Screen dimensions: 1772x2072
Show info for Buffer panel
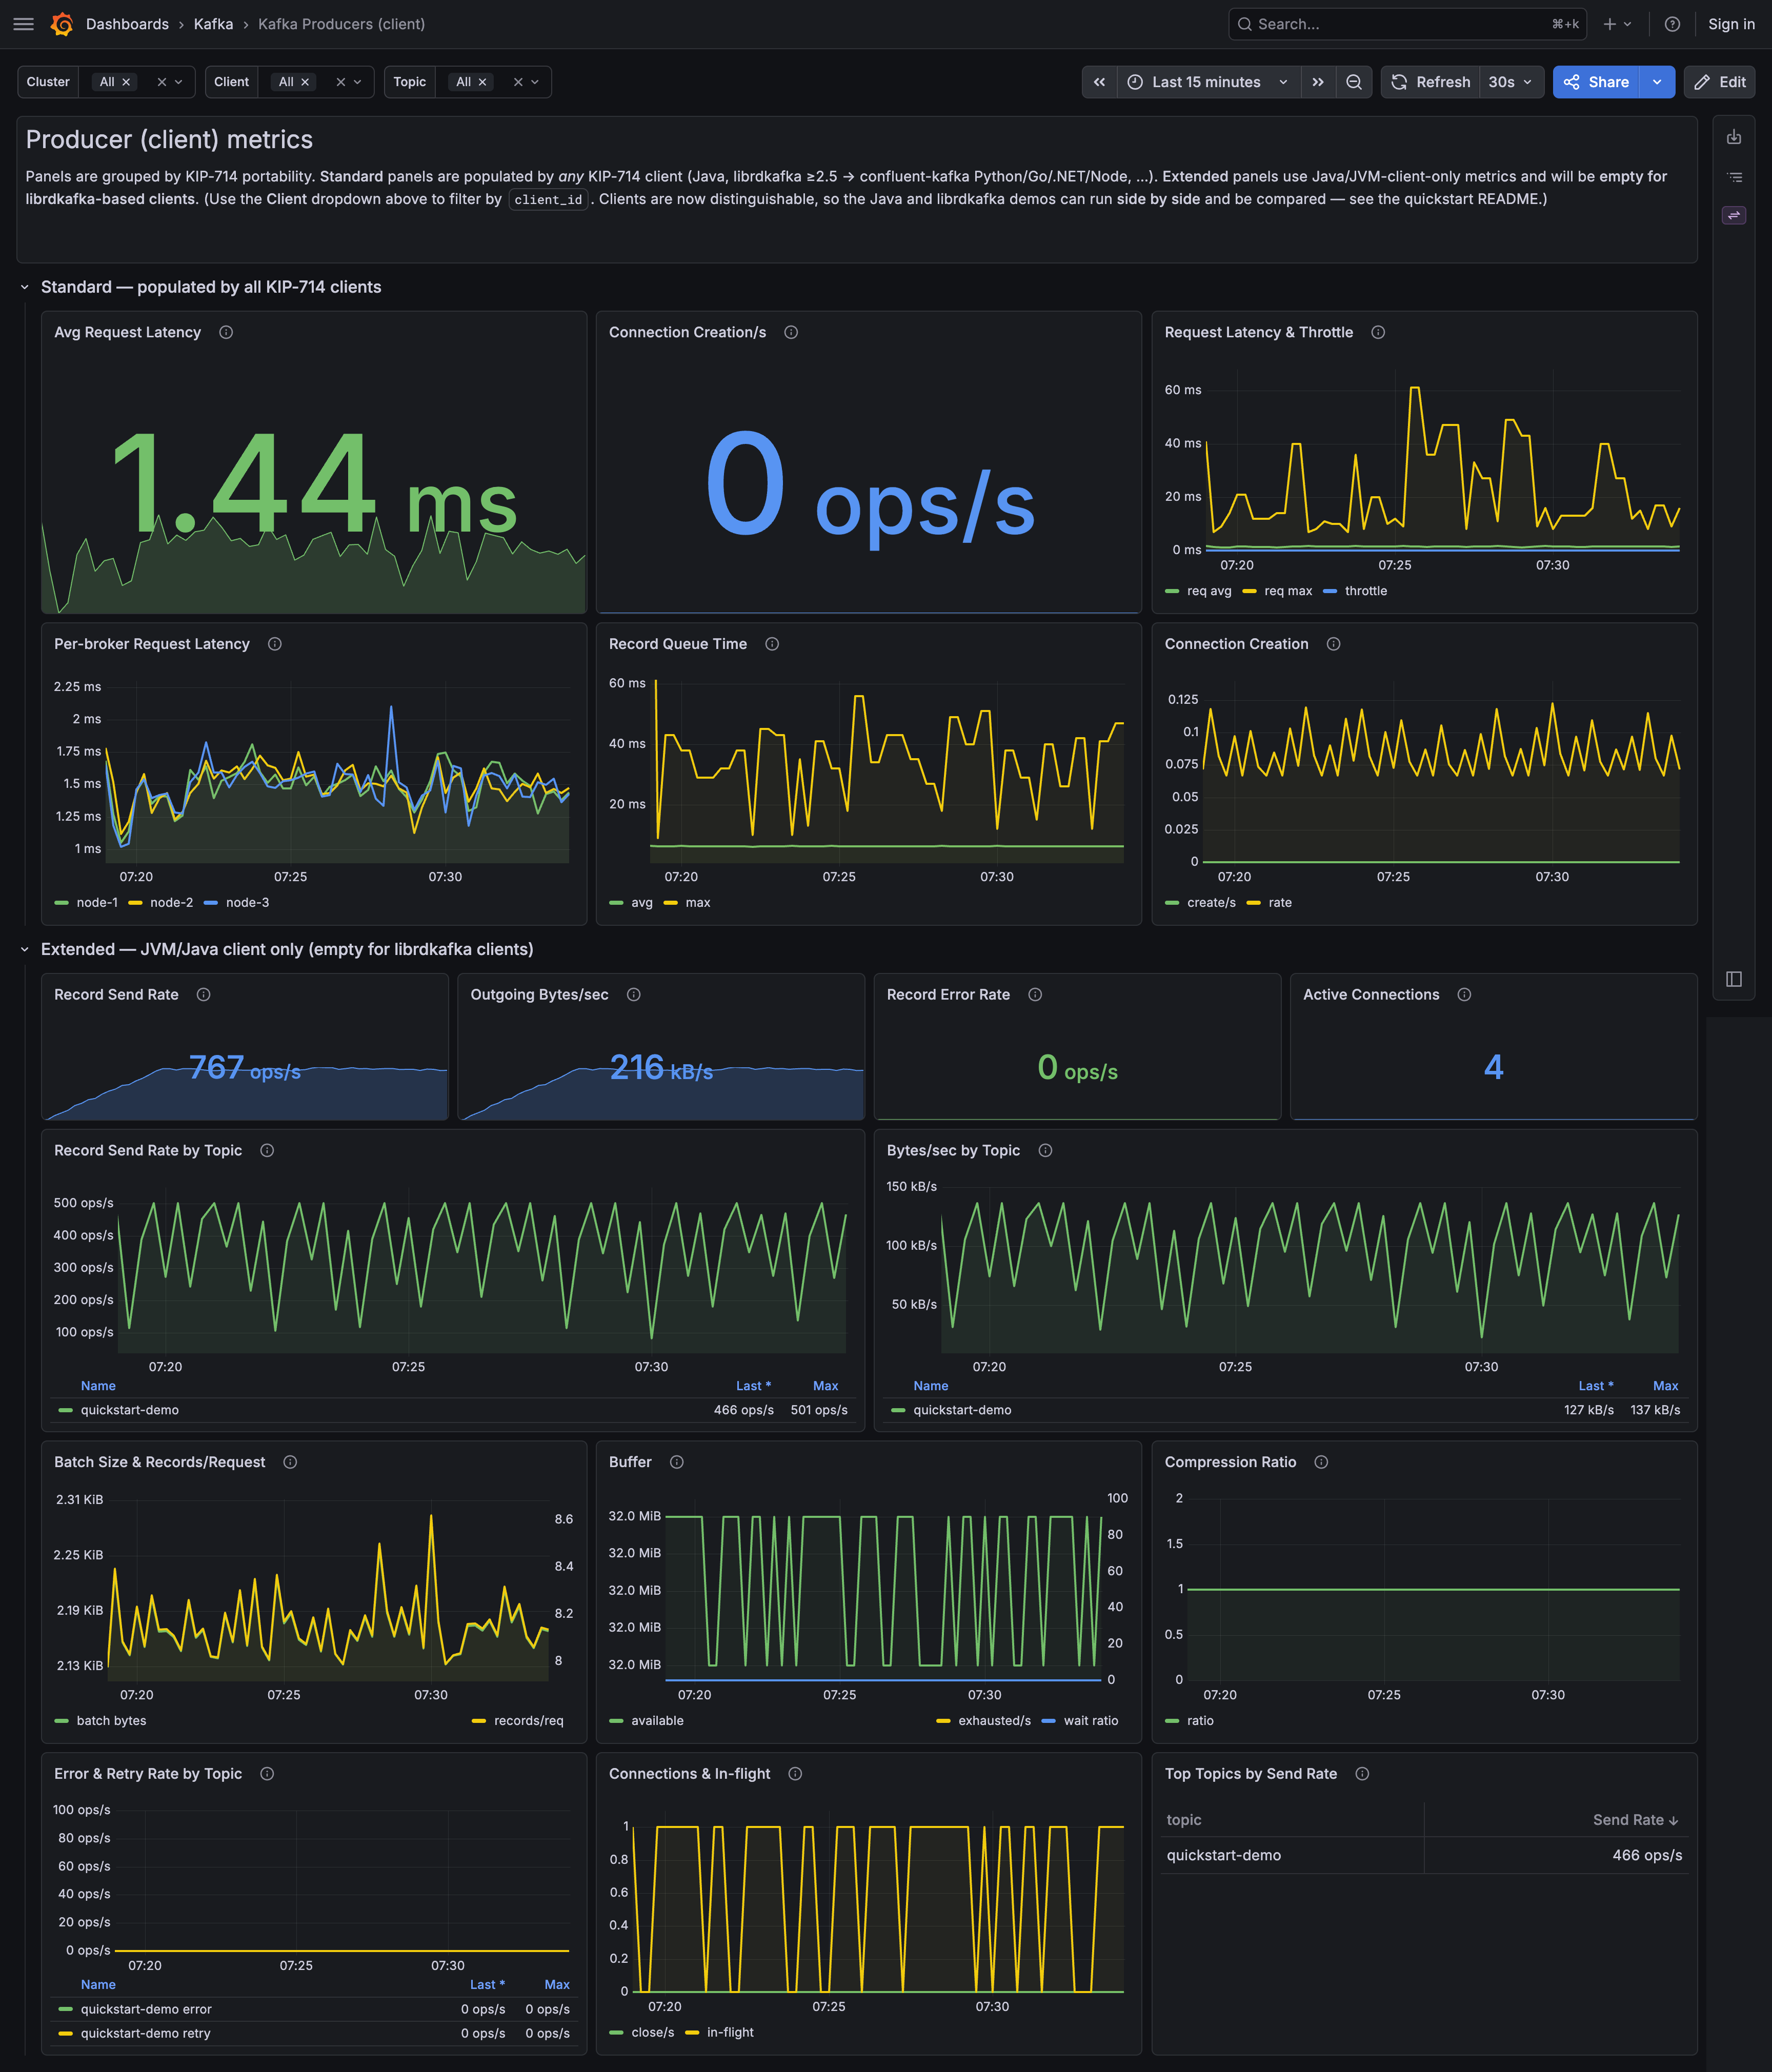(x=677, y=1462)
